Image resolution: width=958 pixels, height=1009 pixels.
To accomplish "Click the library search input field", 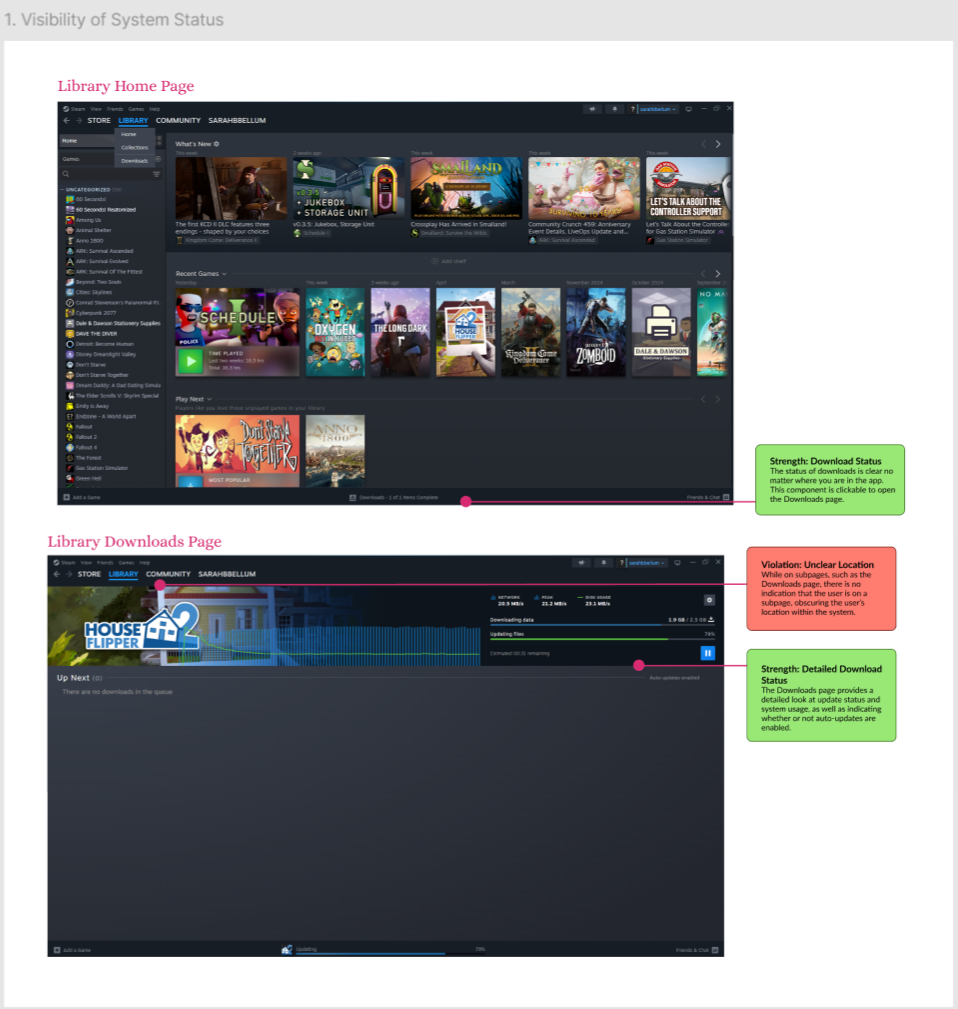I will click(109, 174).
